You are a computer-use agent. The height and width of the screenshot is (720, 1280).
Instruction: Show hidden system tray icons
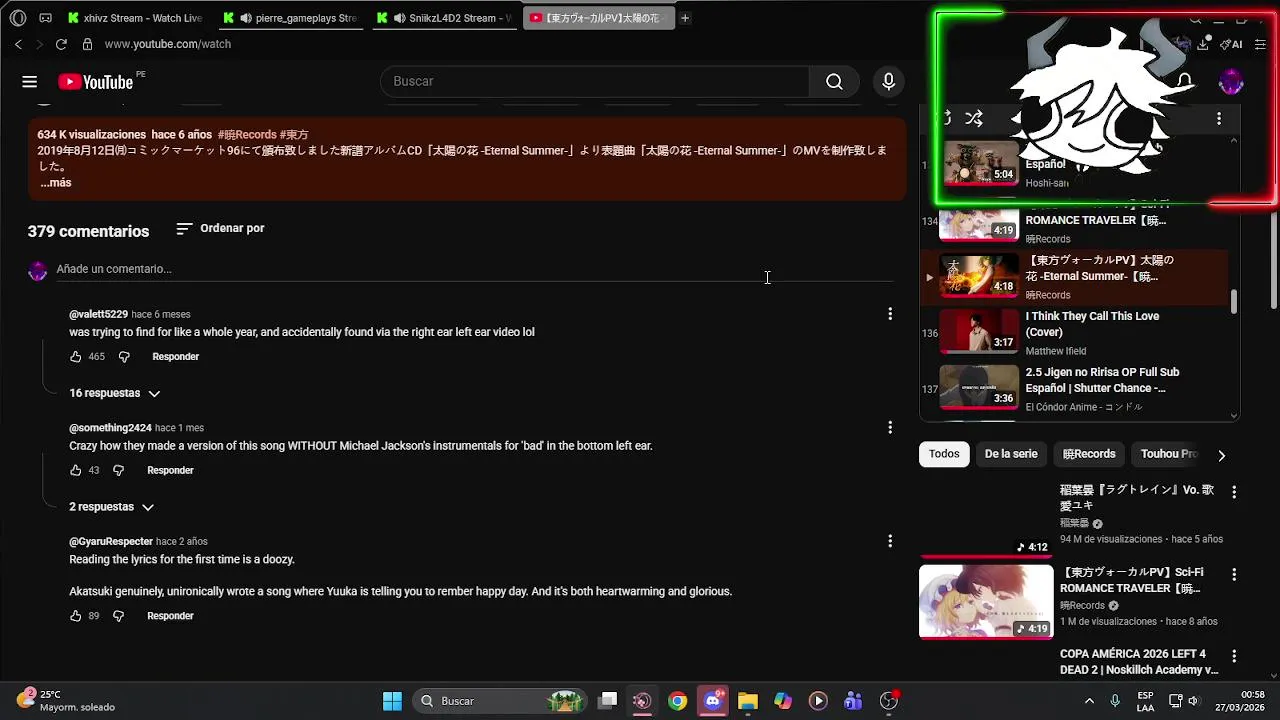pos(1089,701)
